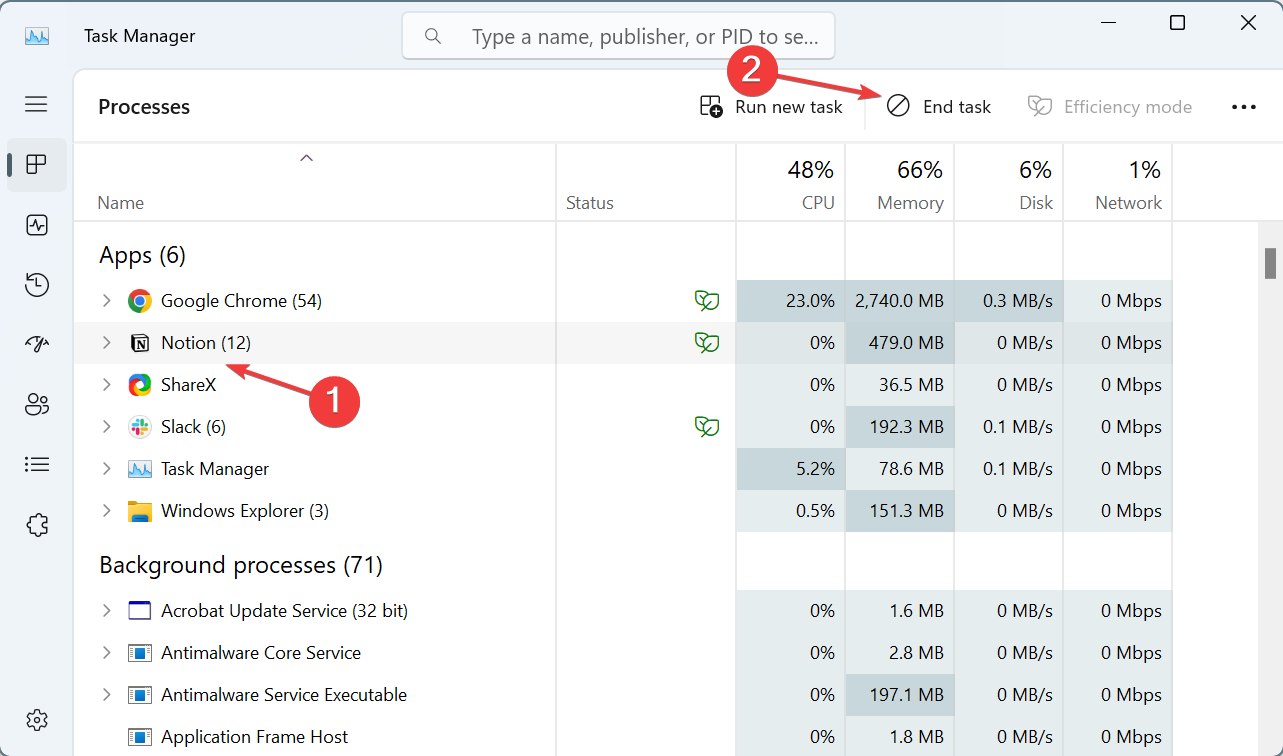Image resolution: width=1283 pixels, height=756 pixels.
Task: Sort by the CPU column header
Action: point(791,182)
